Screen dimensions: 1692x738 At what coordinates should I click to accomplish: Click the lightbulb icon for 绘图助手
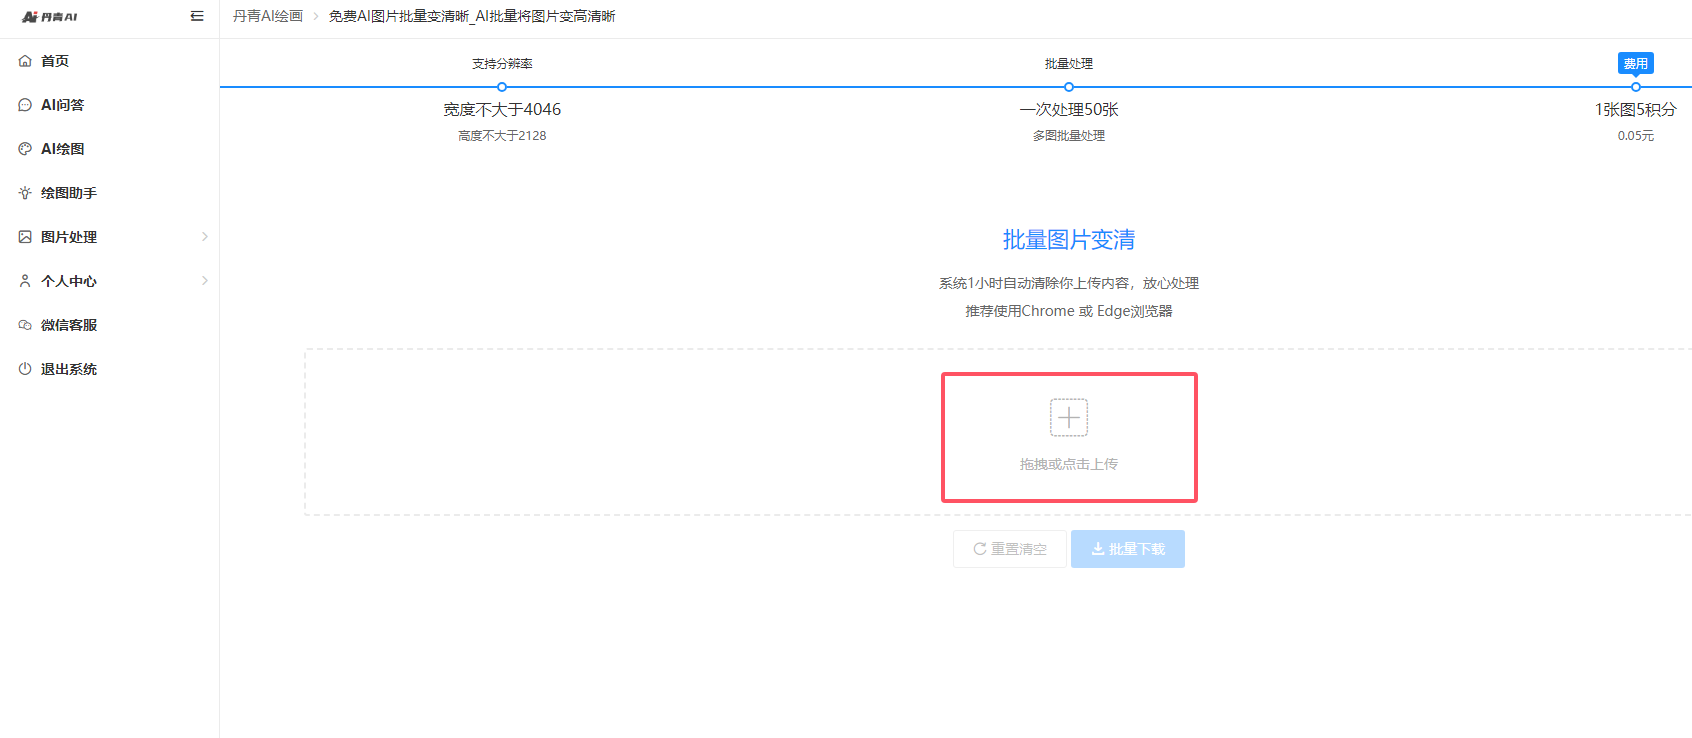click(x=25, y=193)
